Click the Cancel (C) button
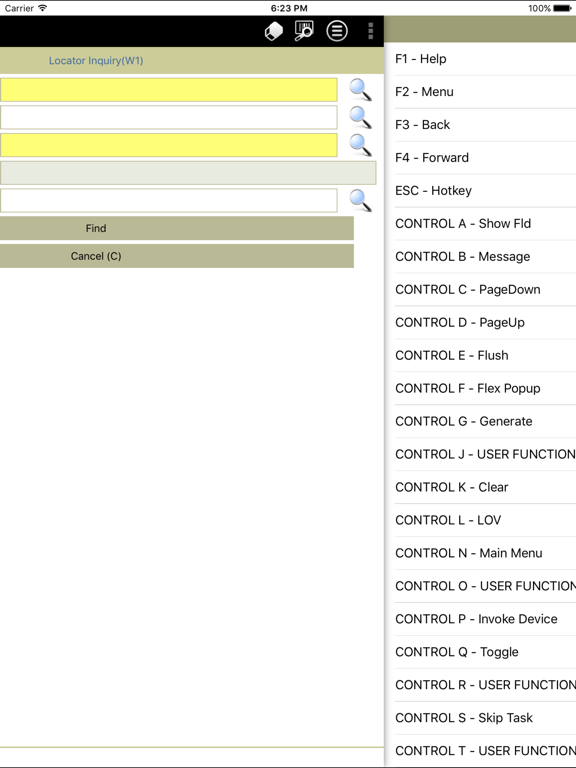Viewport: 576px width, 768px height. tap(177, 256)
